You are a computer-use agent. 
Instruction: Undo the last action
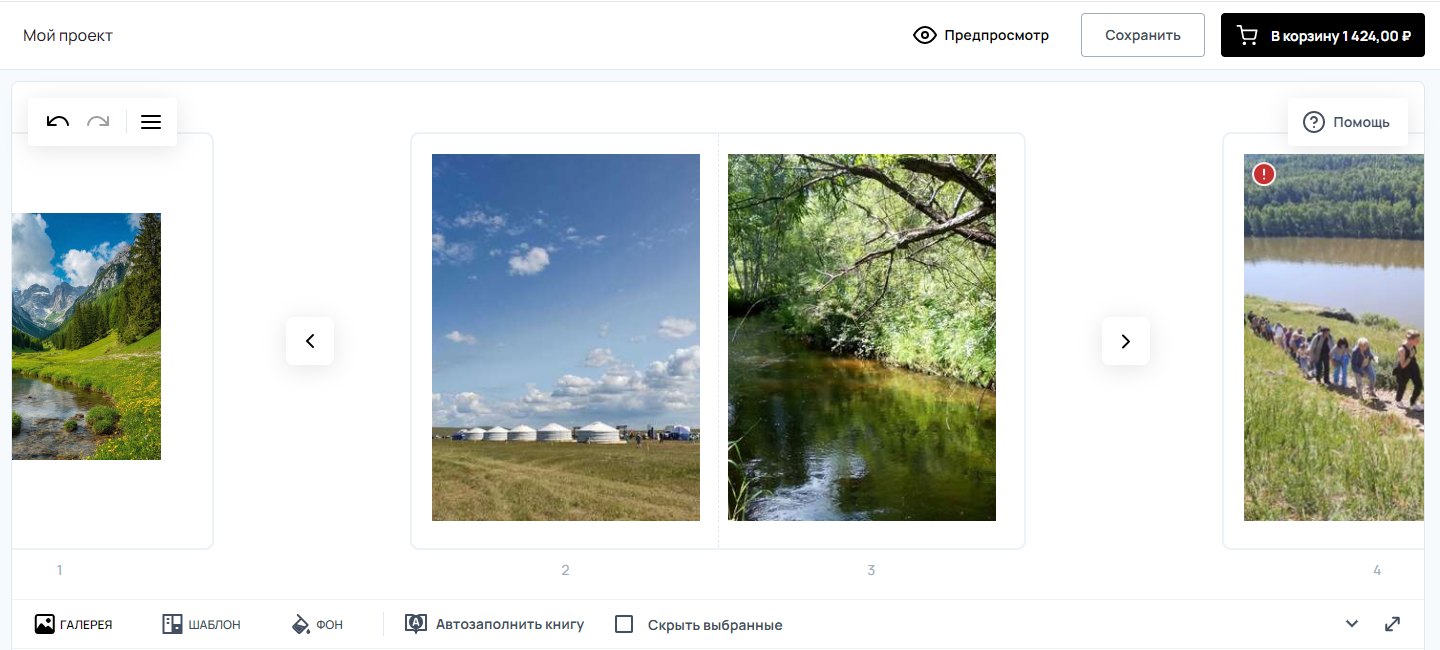(x=58, y=122)
